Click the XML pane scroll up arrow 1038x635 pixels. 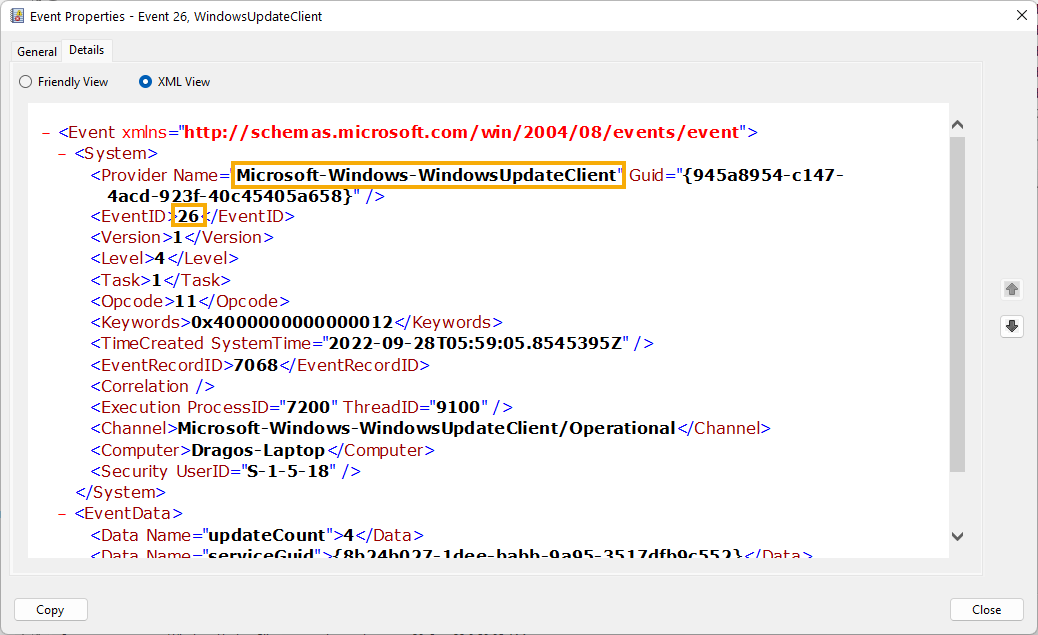(957, 125)
